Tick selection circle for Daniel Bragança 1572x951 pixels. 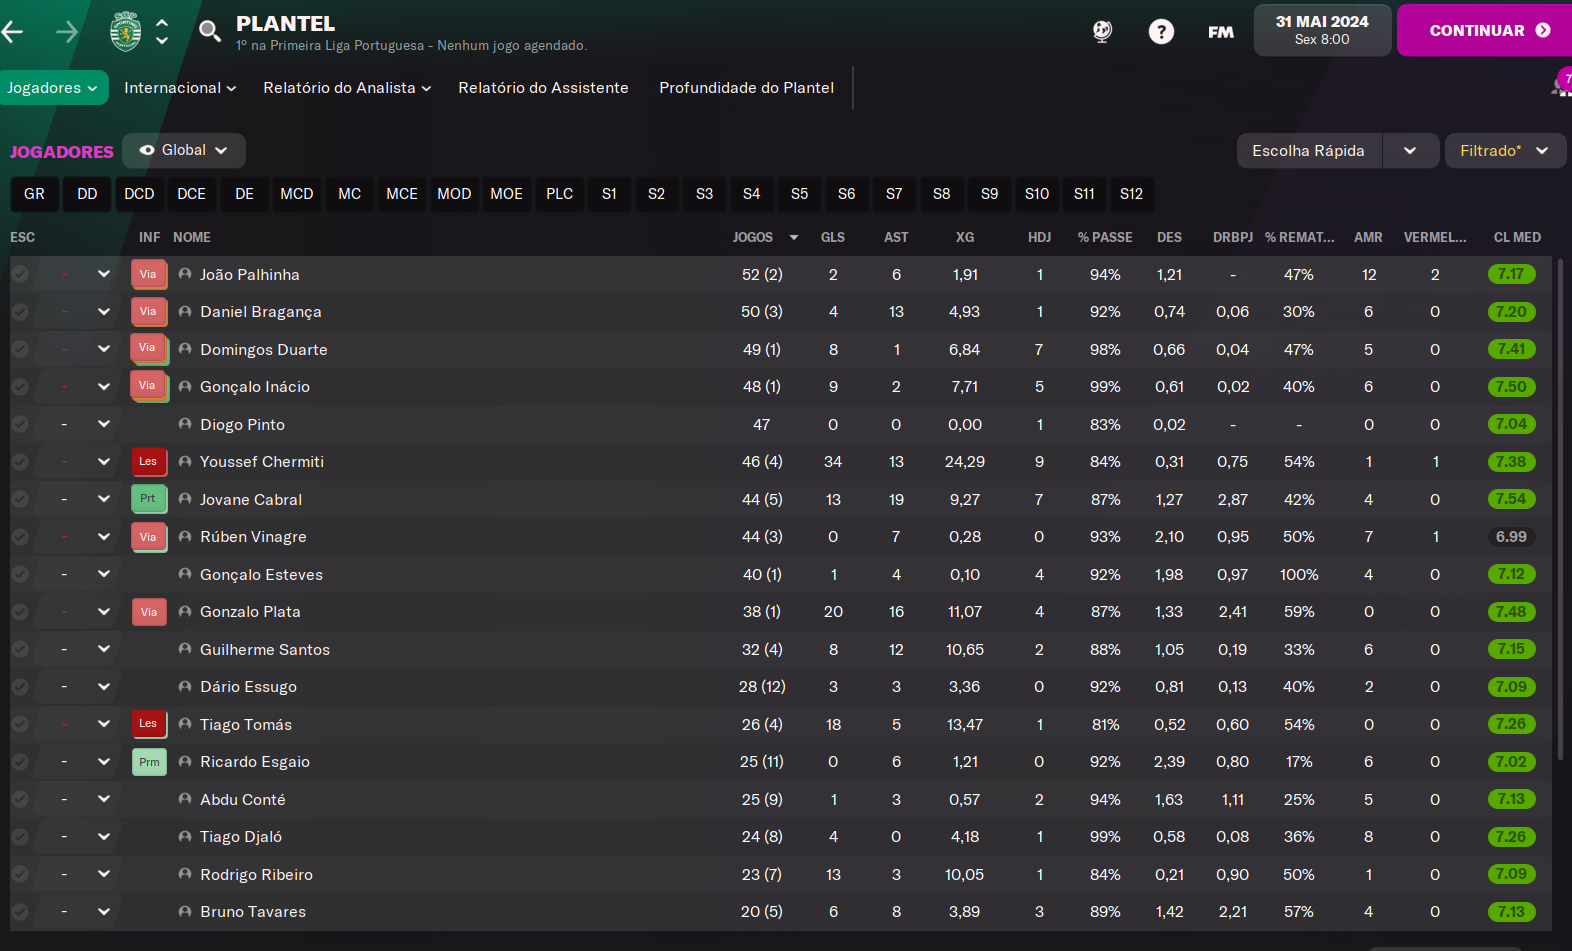point(20,311)
